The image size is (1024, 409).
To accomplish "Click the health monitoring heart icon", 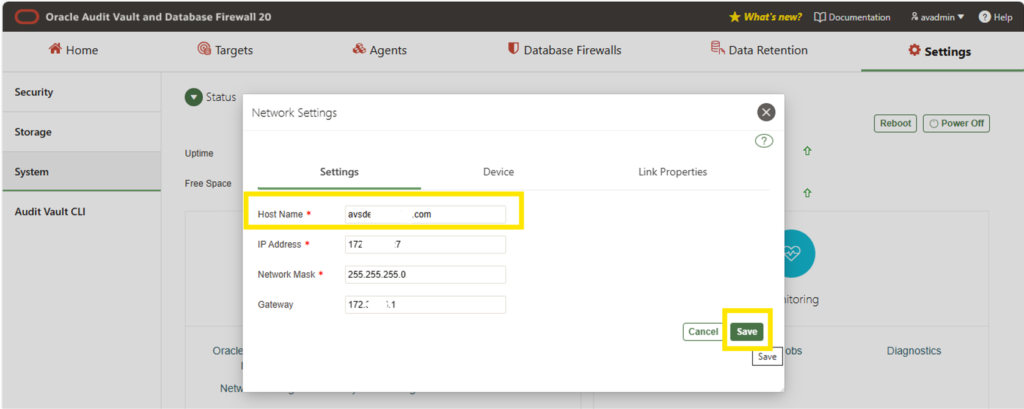I will (x=791, y=254).
